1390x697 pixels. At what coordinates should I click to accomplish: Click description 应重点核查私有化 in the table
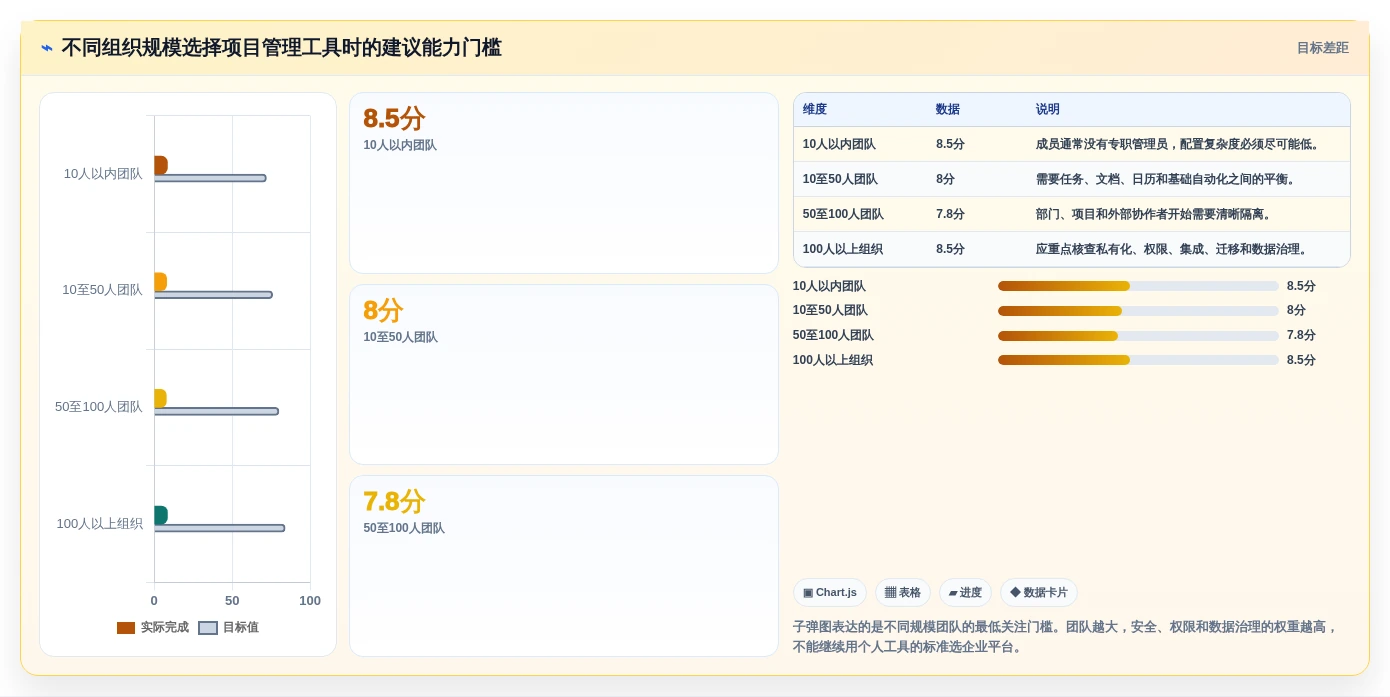point(1174,250)
